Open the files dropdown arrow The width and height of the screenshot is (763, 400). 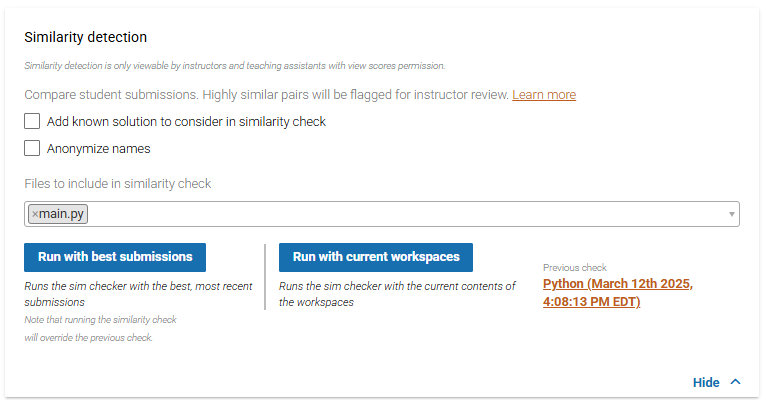click(x=731, y=214)
